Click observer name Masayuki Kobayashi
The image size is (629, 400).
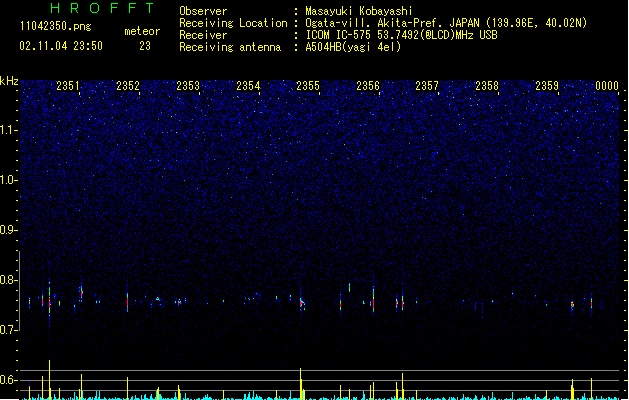pos(359,11)
